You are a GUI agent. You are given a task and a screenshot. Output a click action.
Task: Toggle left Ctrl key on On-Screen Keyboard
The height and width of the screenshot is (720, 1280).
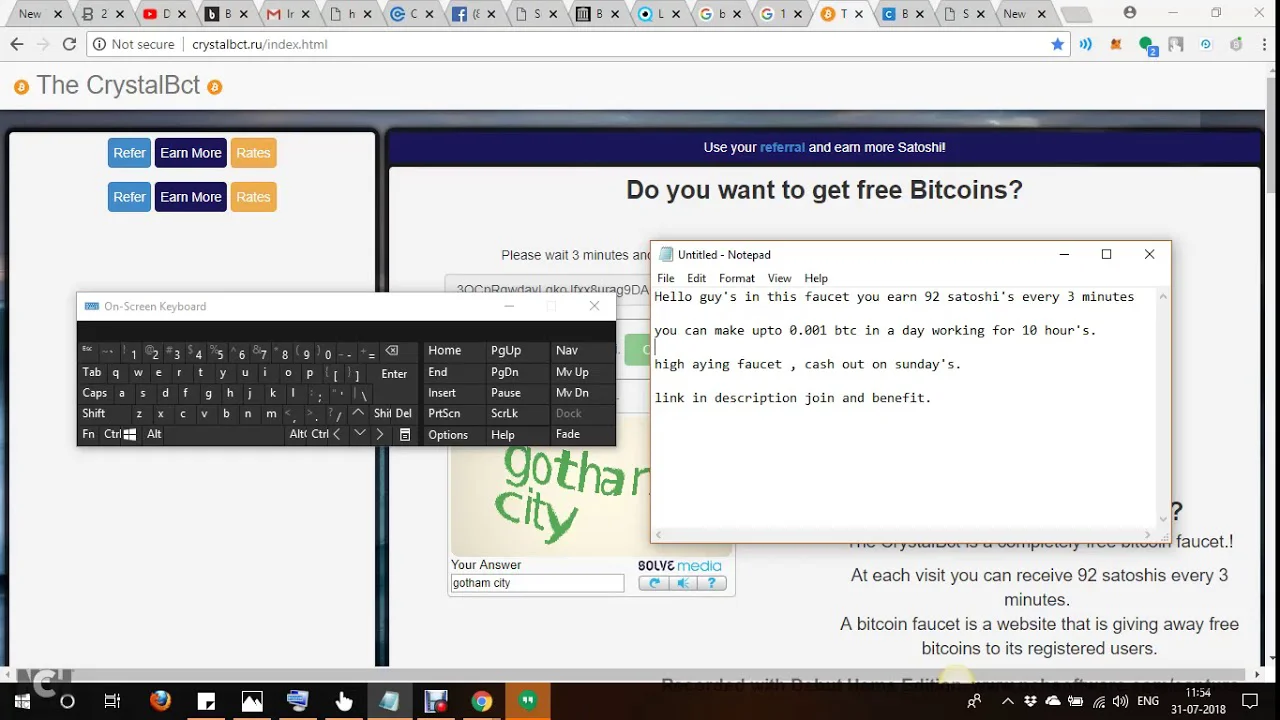(112, 435)
